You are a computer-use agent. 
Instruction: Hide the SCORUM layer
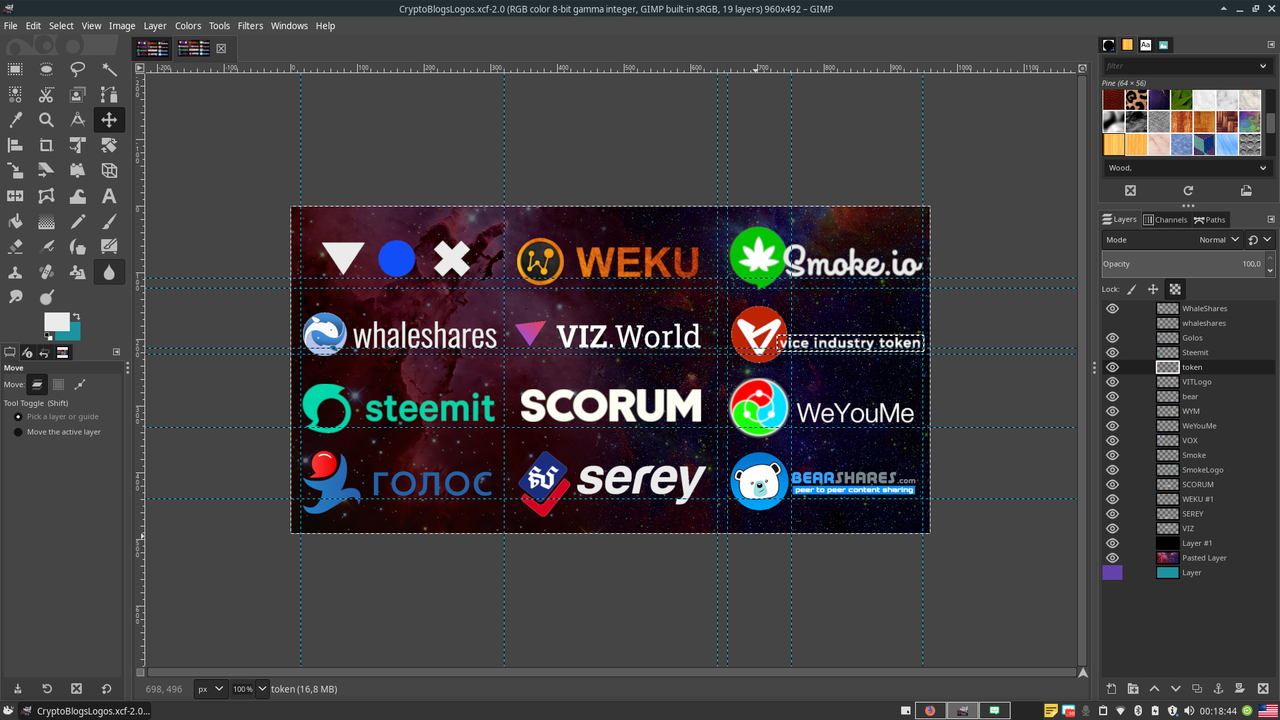pyautogui.click(x=1112, y=485)
